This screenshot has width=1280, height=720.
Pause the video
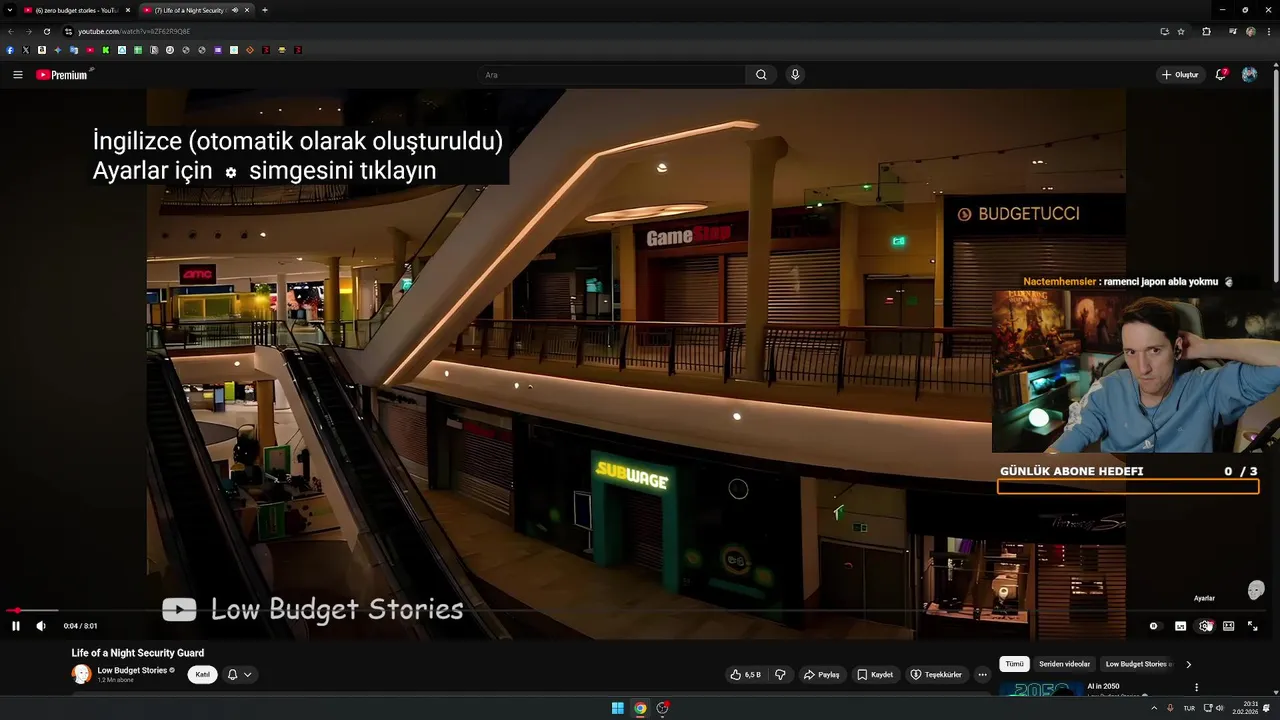pyautogui.click(x=16, y=626)
